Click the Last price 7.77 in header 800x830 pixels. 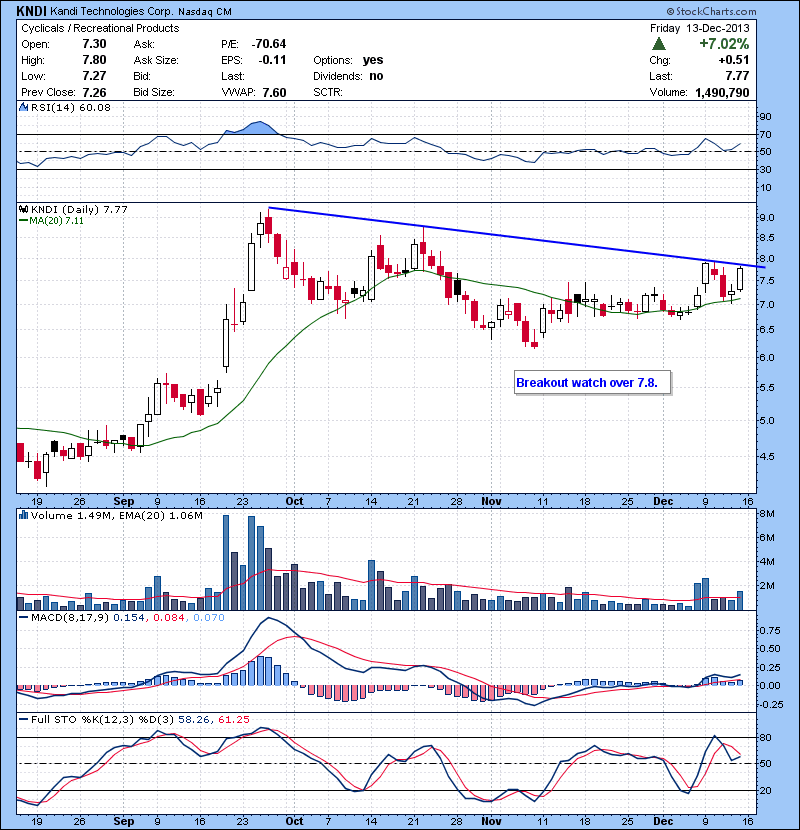click(x=737, y=76)
